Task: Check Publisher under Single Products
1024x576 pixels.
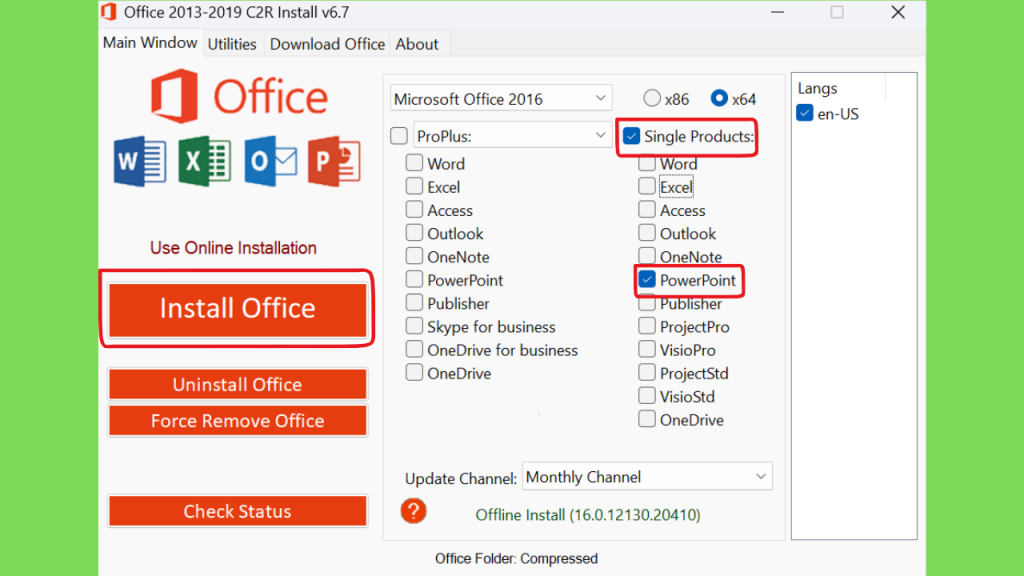Action: [x=647, y=303]
